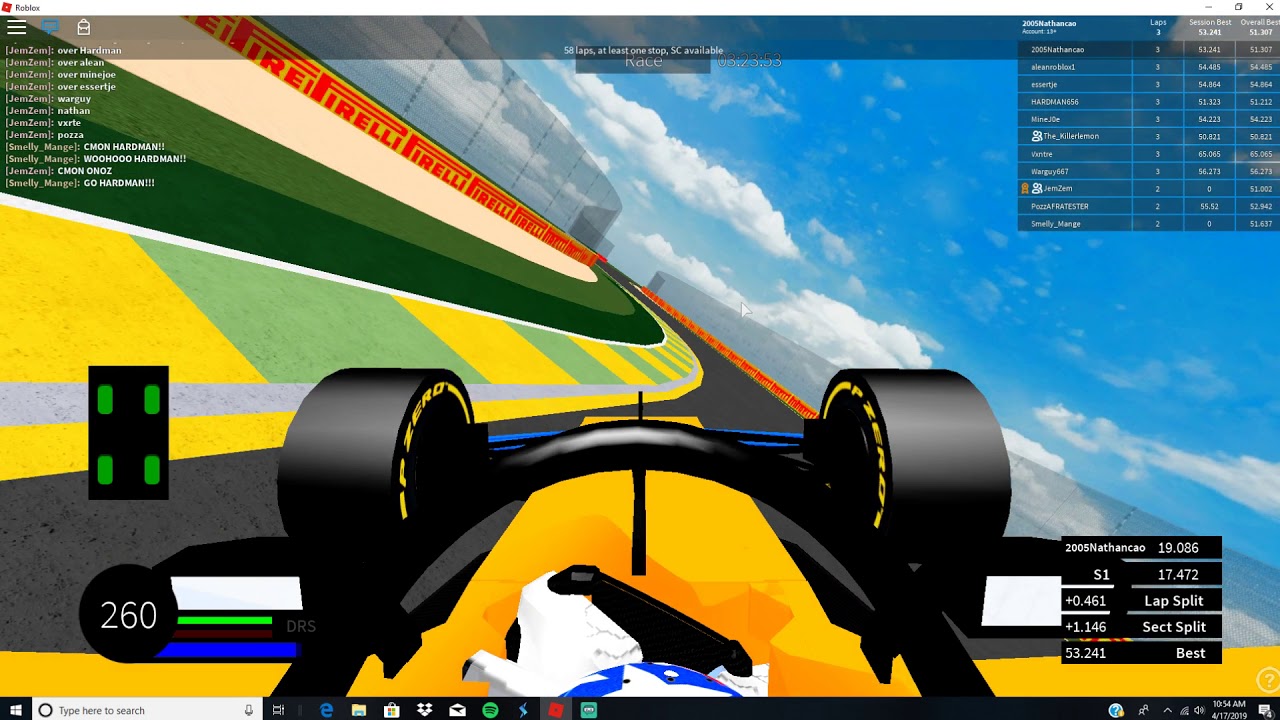Click the taskbar microphone icon
Viewport: 1280px width, 720px height.
pos(249,710)
